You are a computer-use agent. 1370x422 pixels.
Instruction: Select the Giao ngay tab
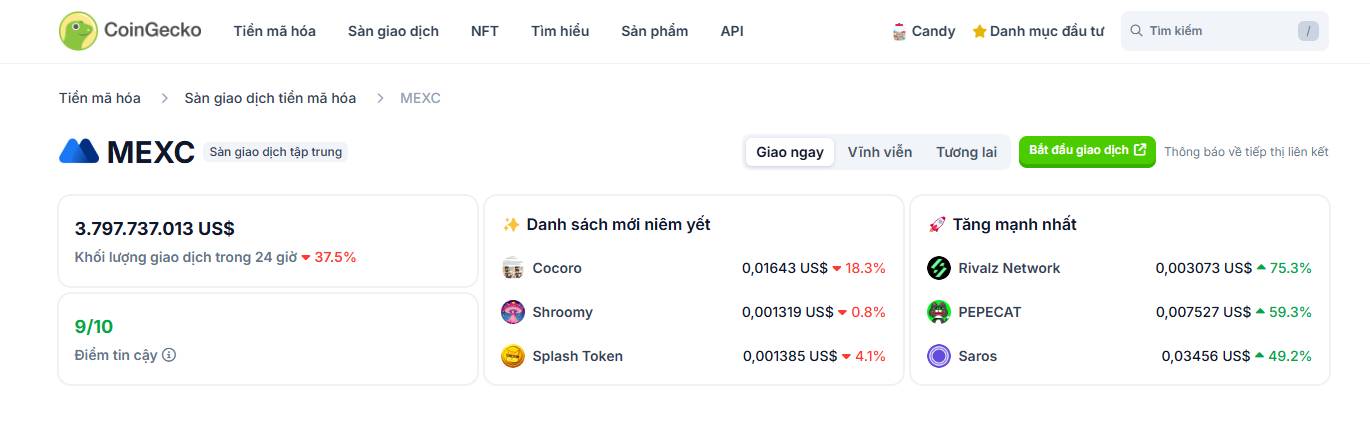[x=790, y=152]
